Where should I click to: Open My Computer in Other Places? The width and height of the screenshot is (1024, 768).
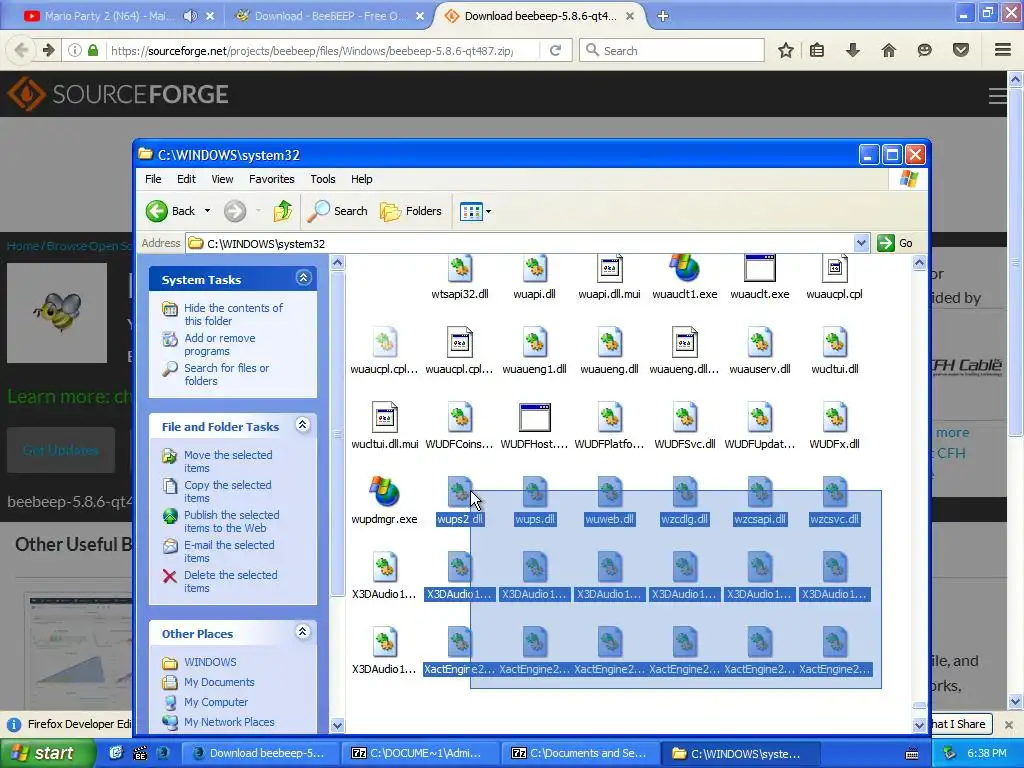coord(216,702)
